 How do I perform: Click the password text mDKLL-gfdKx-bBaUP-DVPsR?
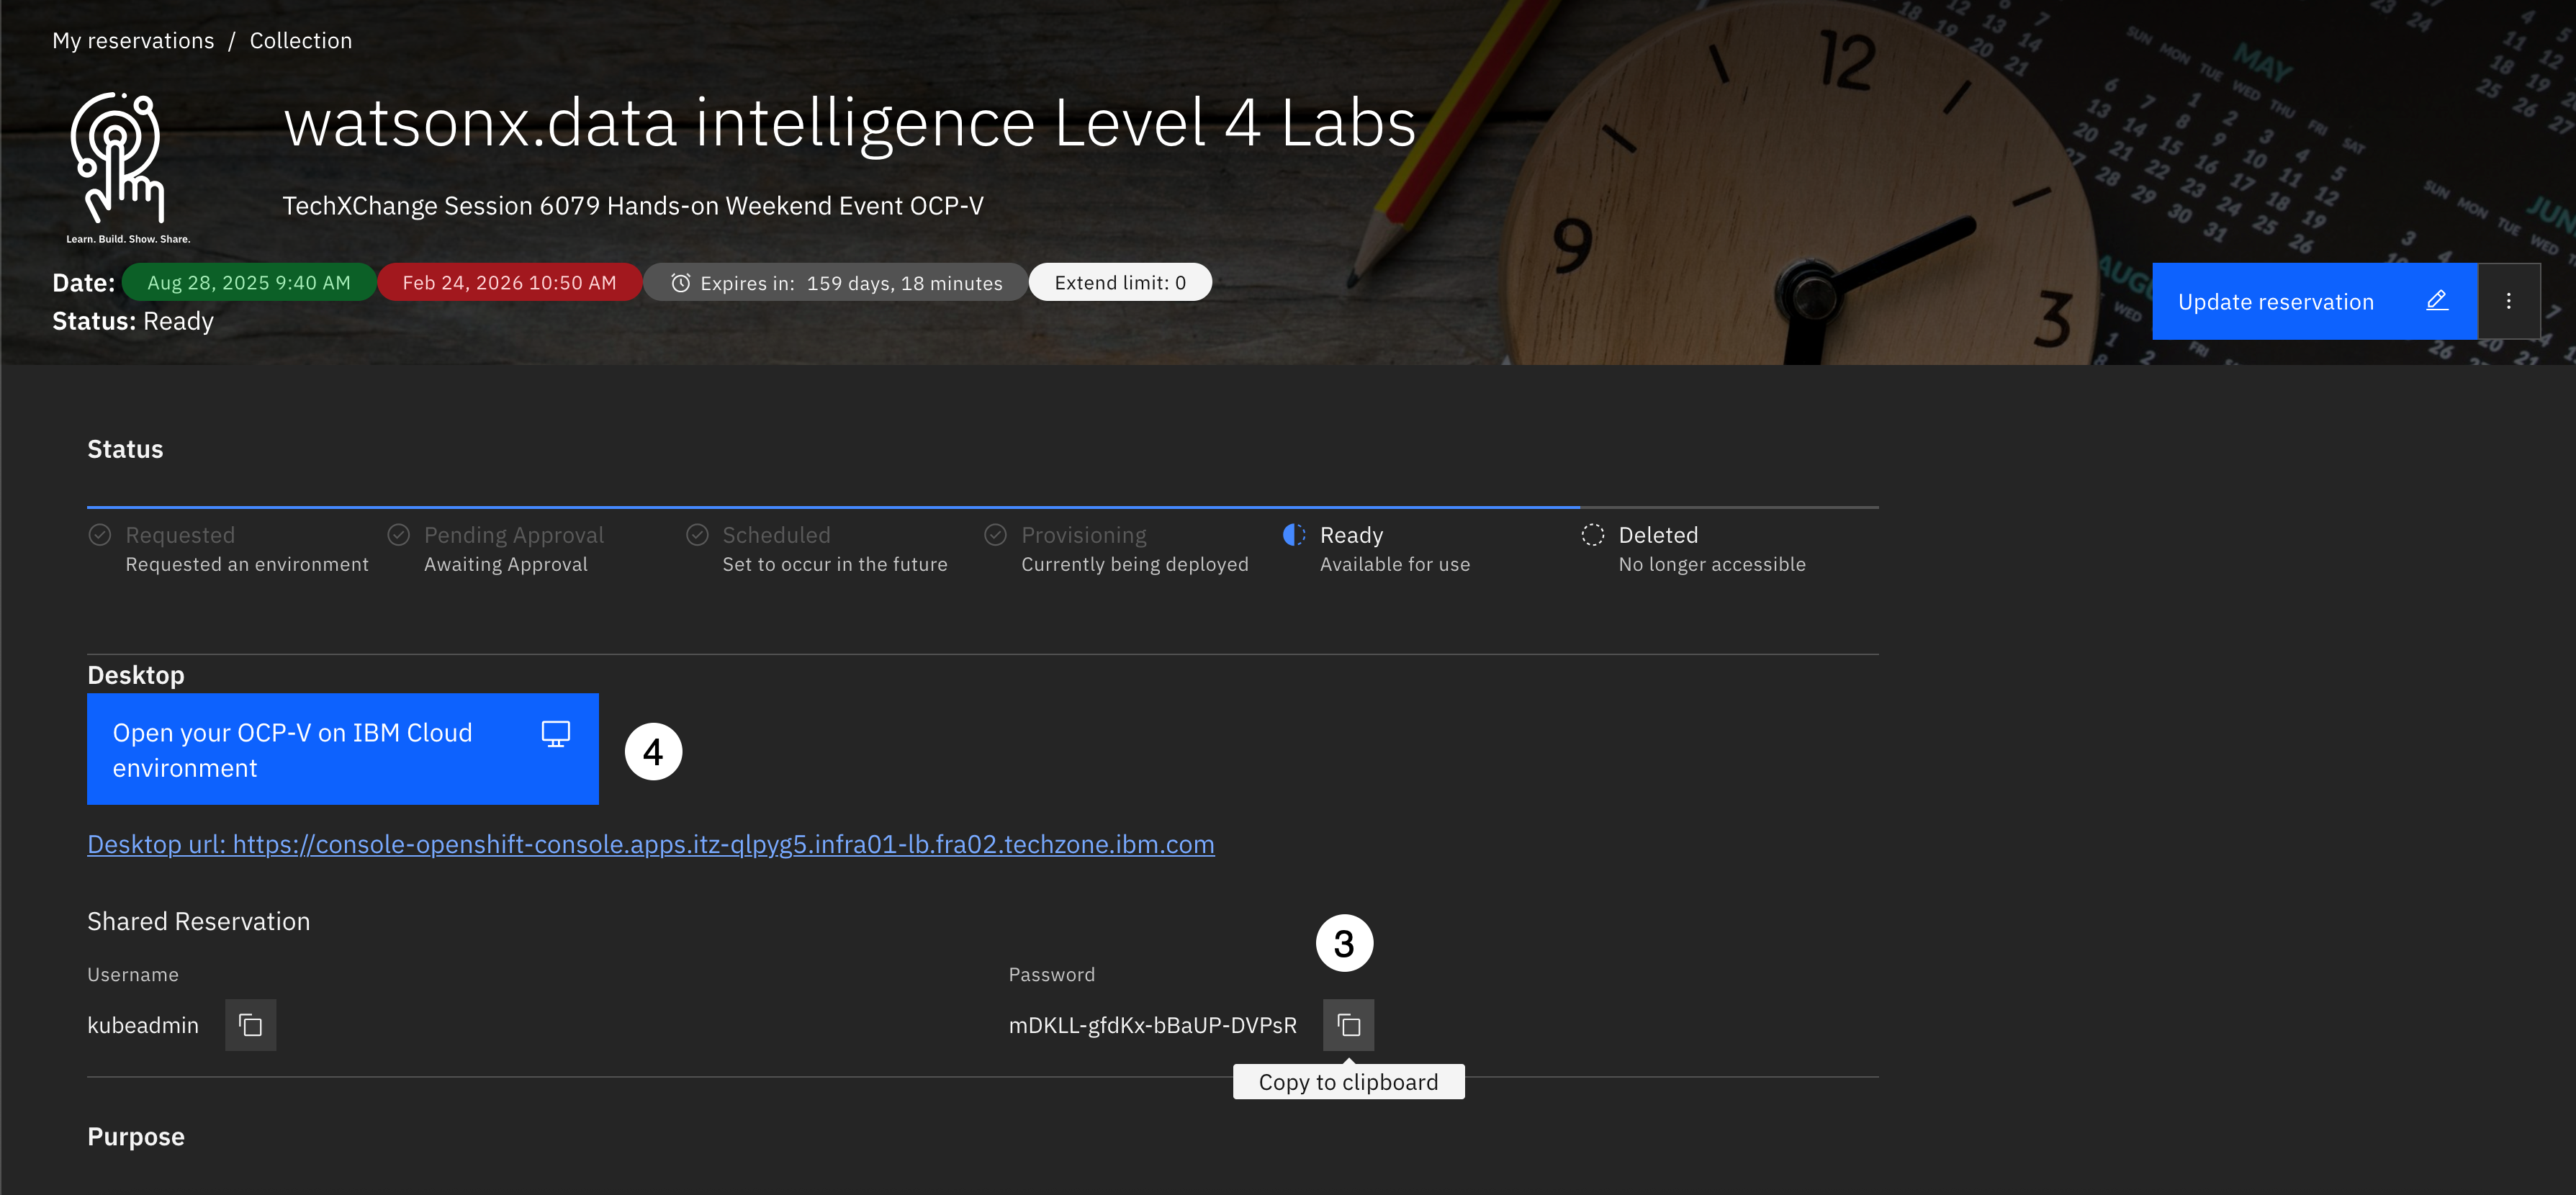[x=1152, y=1025]
